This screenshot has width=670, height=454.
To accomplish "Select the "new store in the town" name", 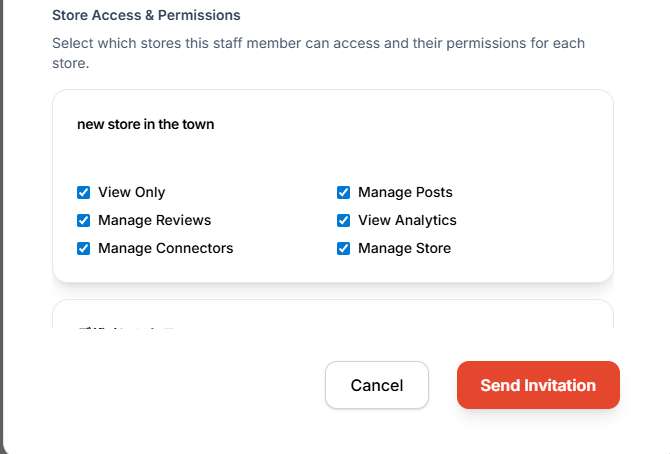I will pyautogui.click(x=145, y=125).
